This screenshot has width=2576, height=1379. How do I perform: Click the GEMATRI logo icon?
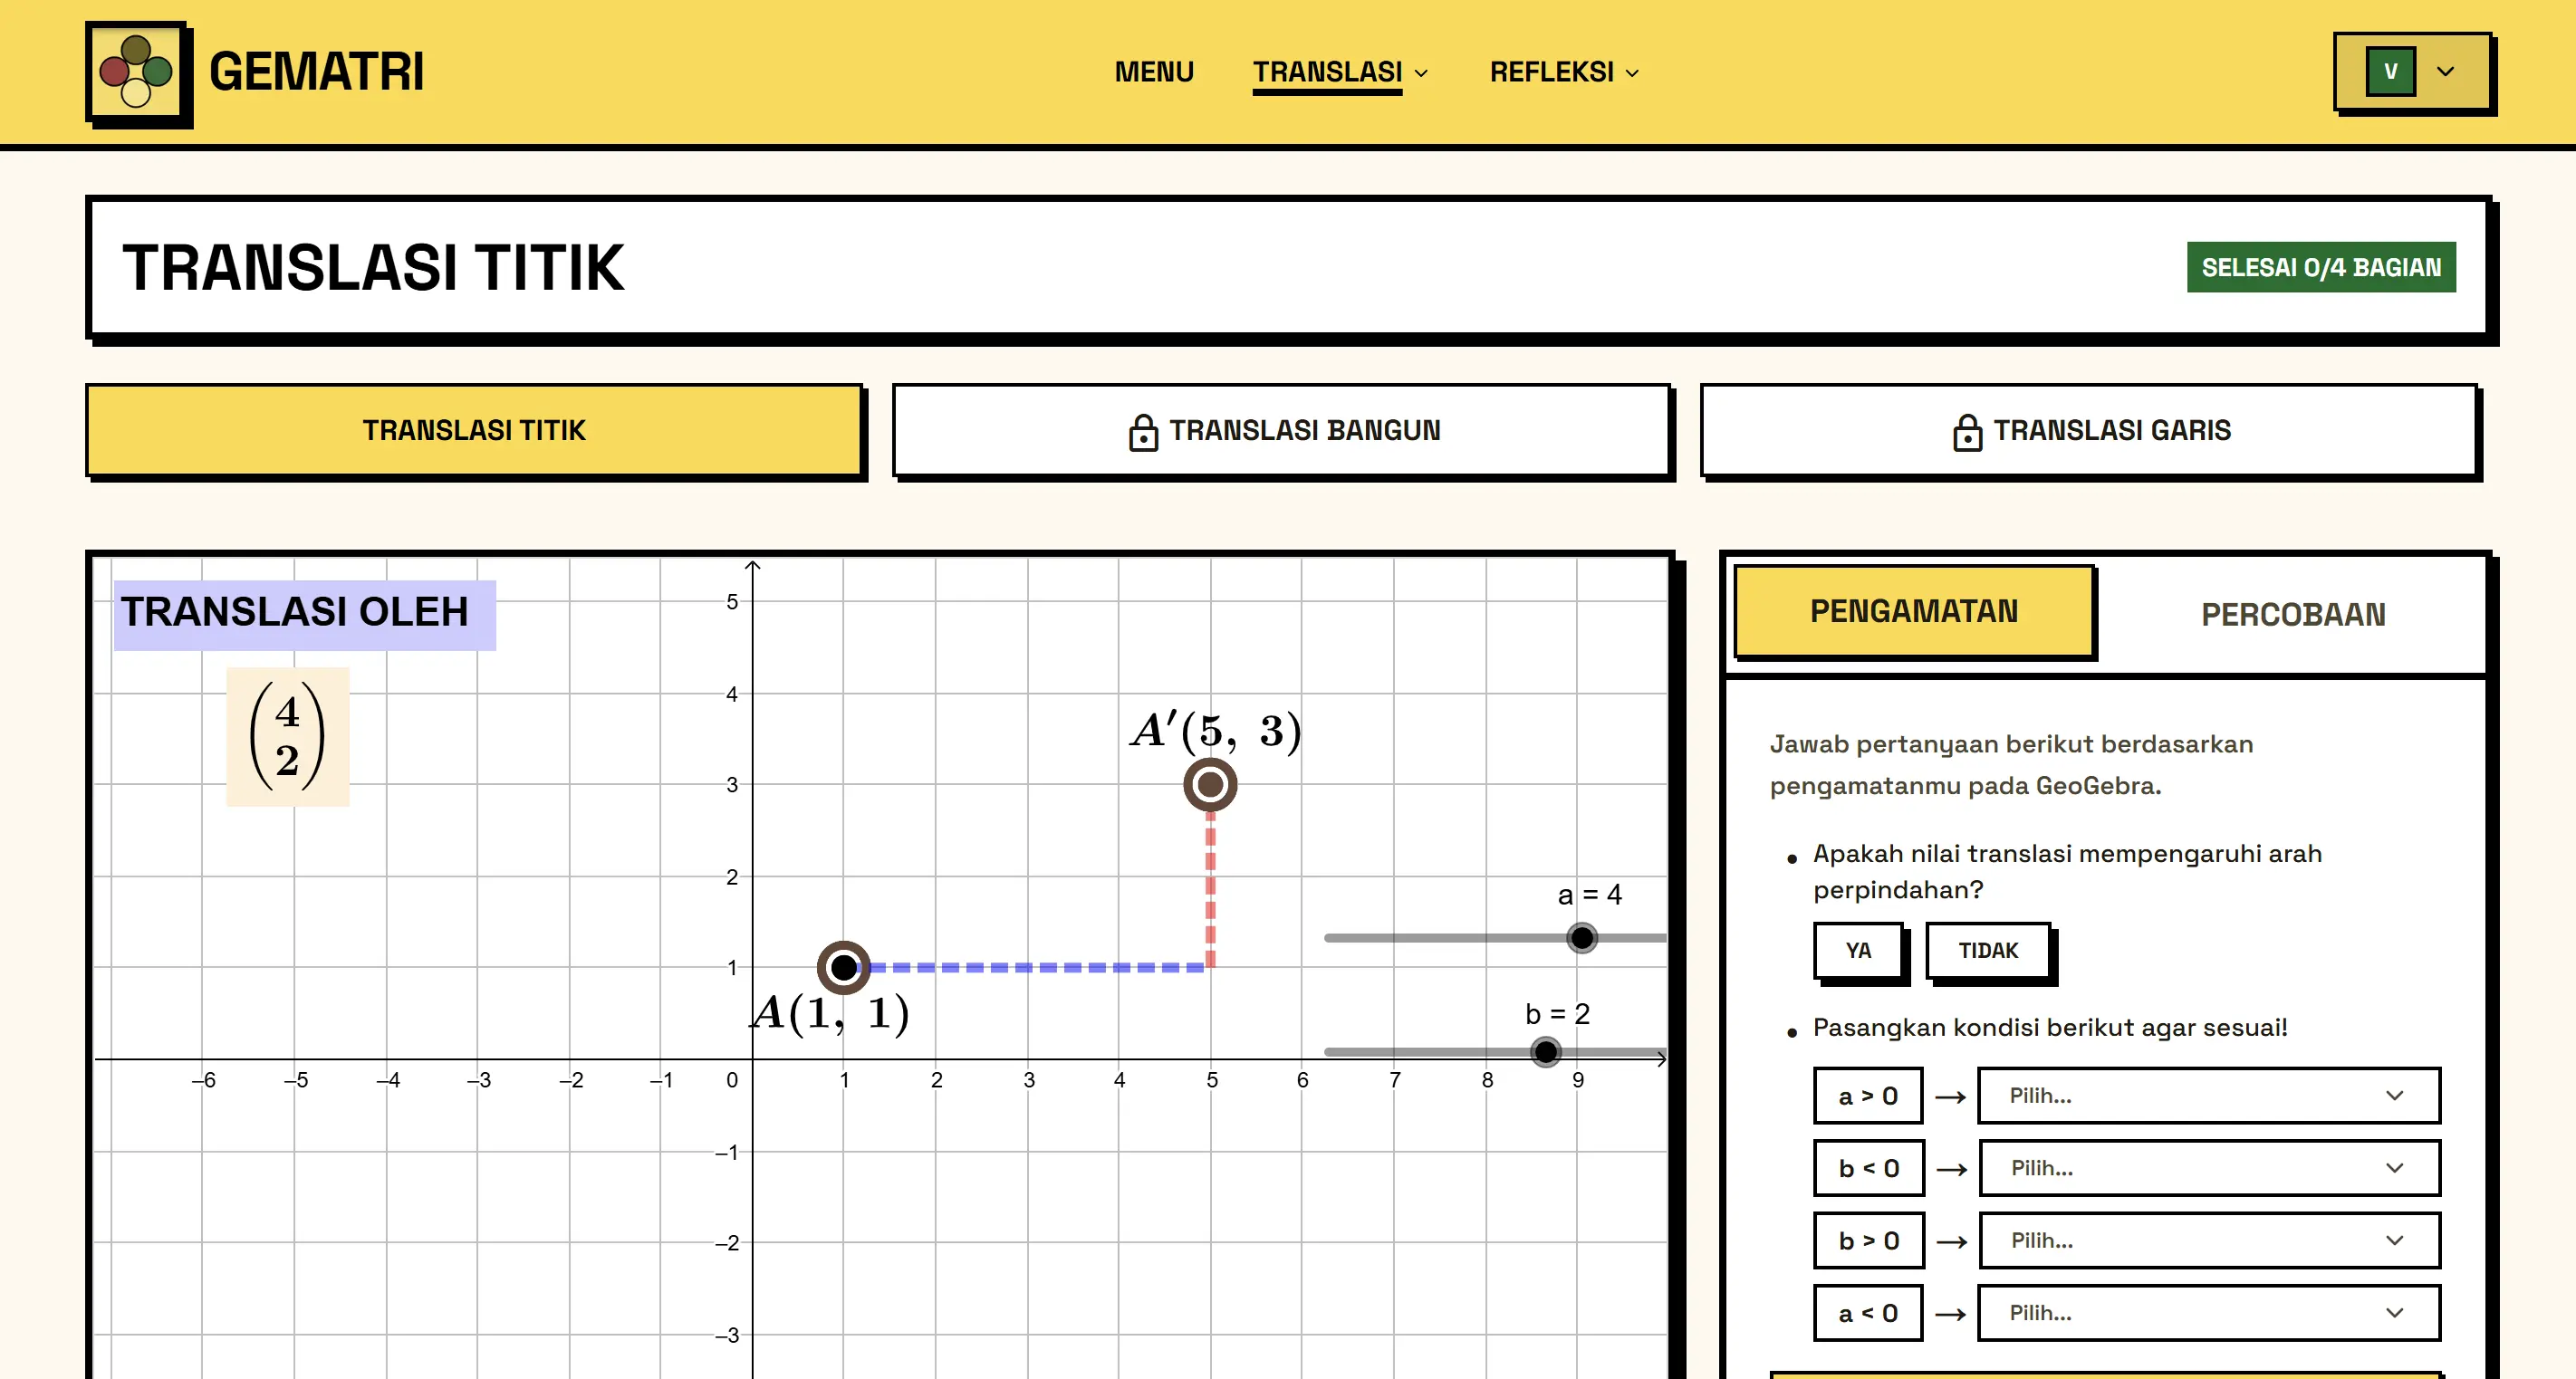click(x=137, y=72)
